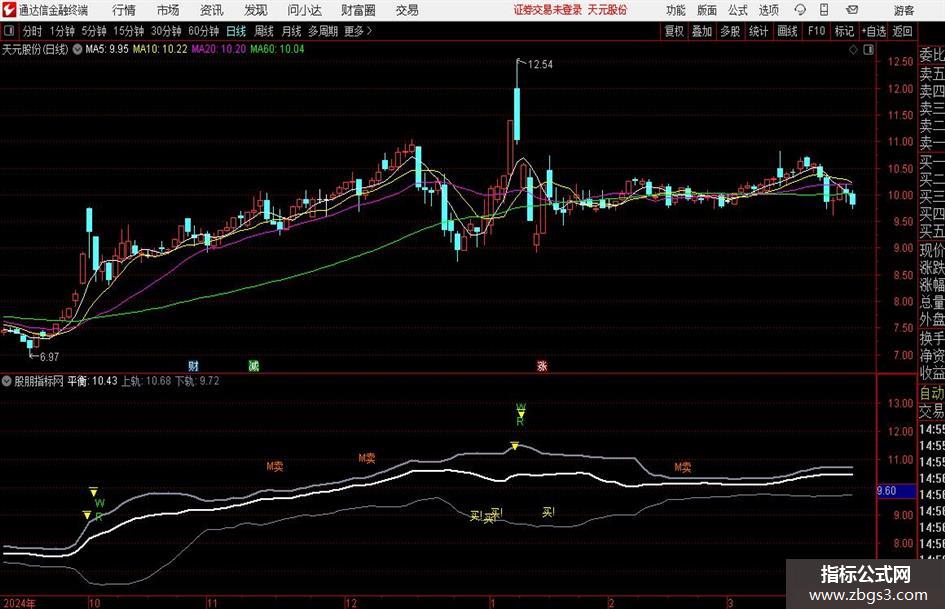Click the 天元股份 stock name in title bar
This screenshot has height=609, width=945.
pyautogui.click(x=607, y=10)
